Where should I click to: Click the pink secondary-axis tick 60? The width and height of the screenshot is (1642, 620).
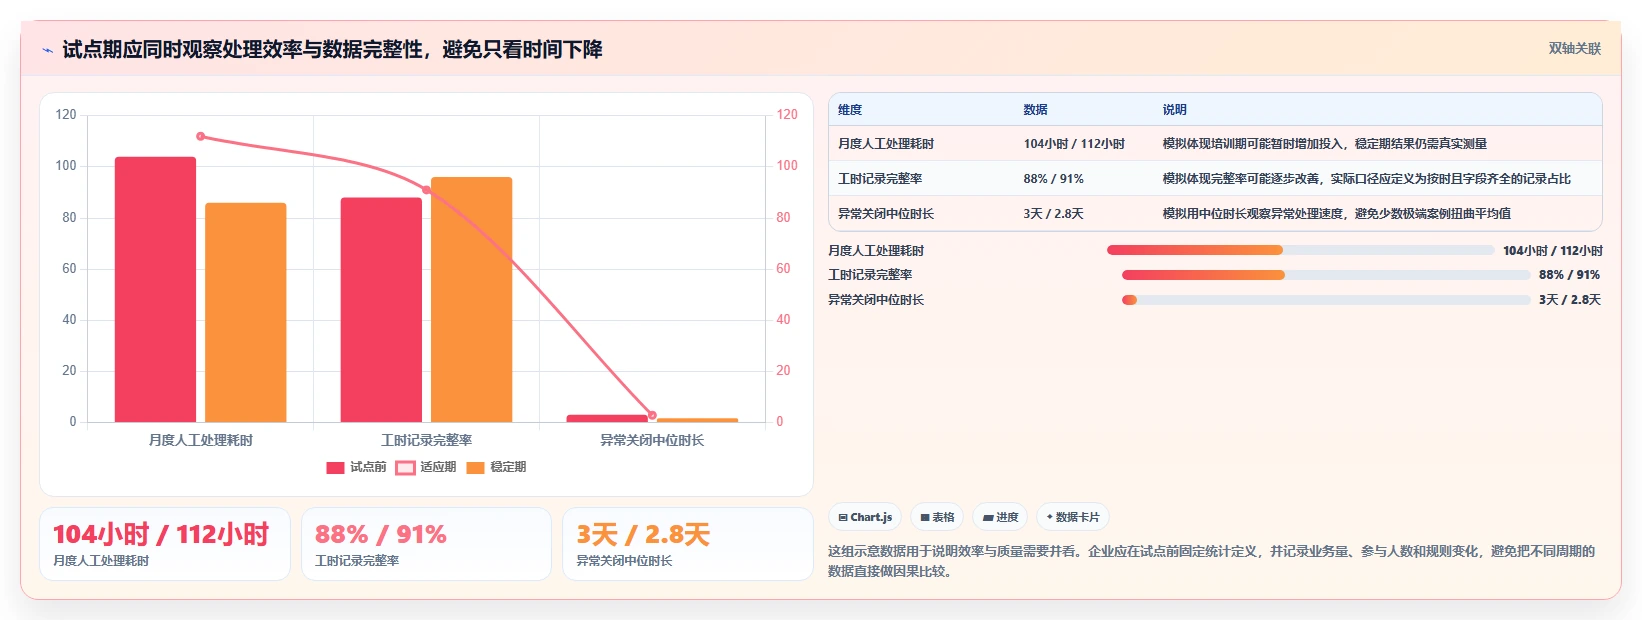coord(783,269)
